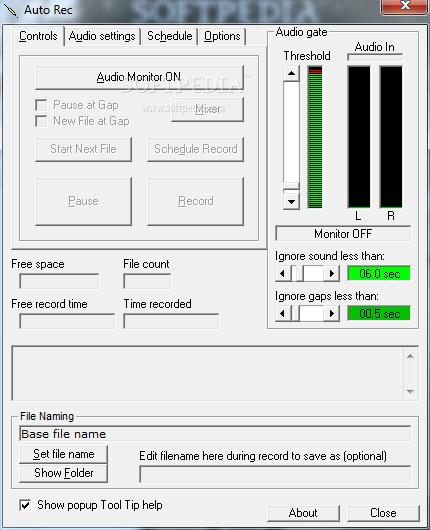Image resolution: width=430 pixels, height=530 pixels.
Task: Click the Free space field
Action: 59,281
